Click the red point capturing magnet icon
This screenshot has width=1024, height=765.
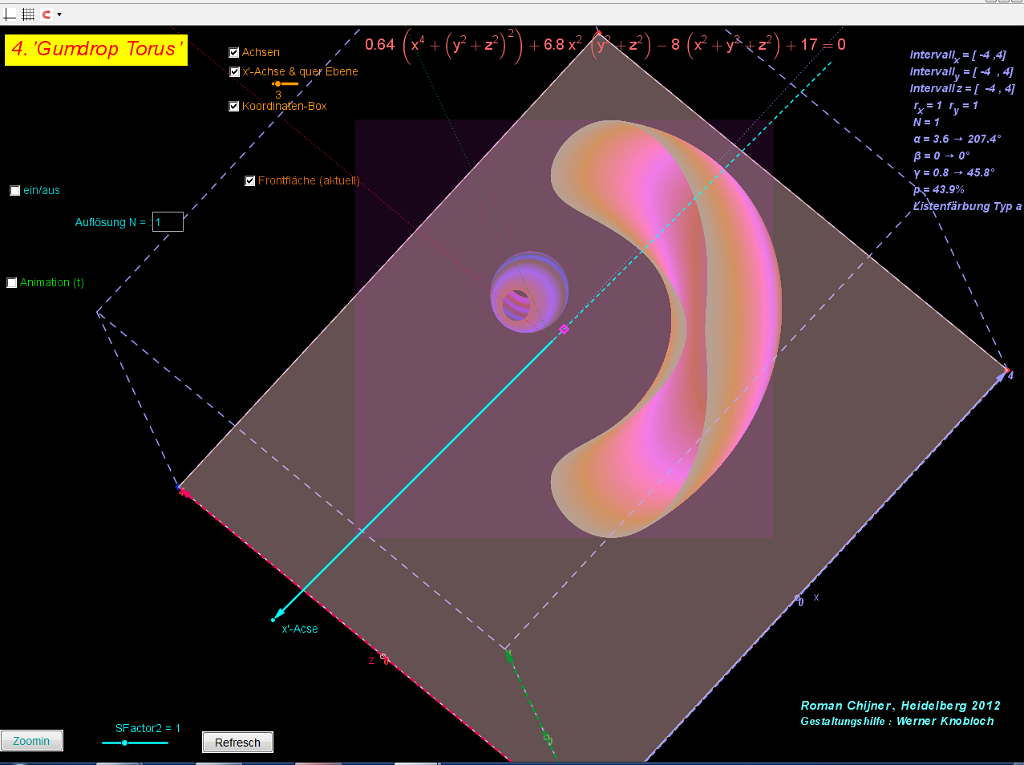(46, 14)
